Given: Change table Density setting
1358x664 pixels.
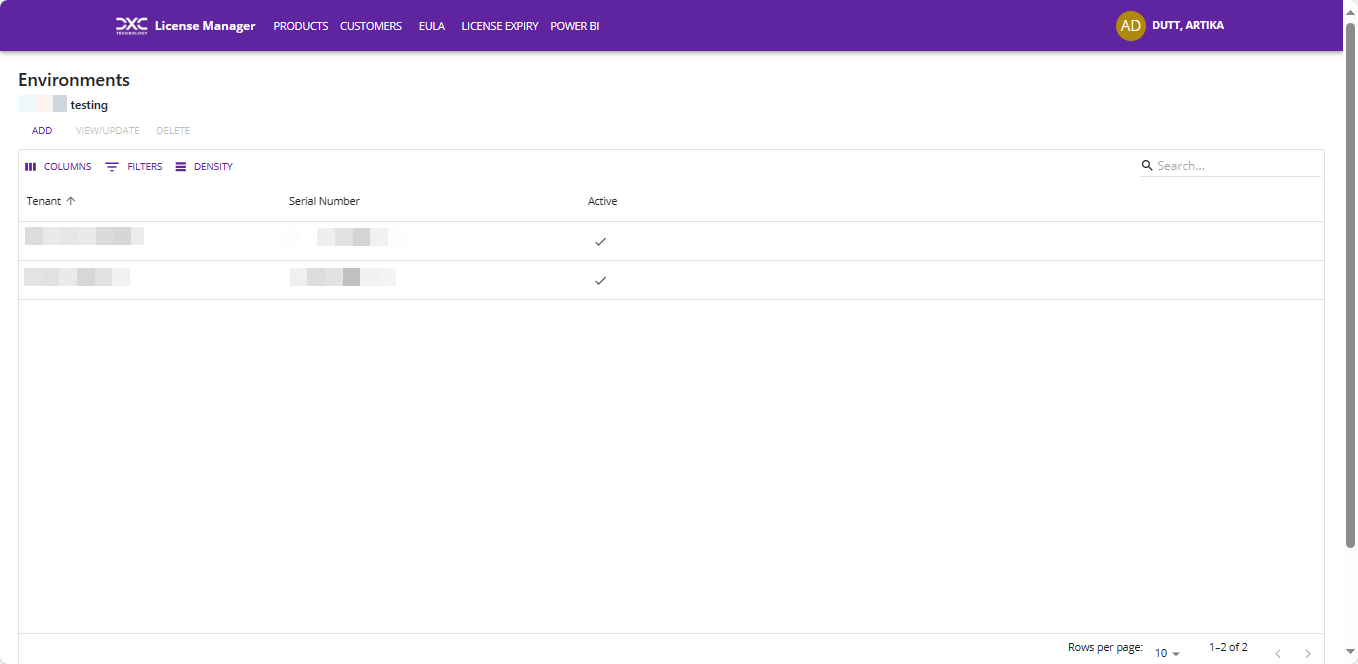Looking at the screenshot, I should 204,167.
